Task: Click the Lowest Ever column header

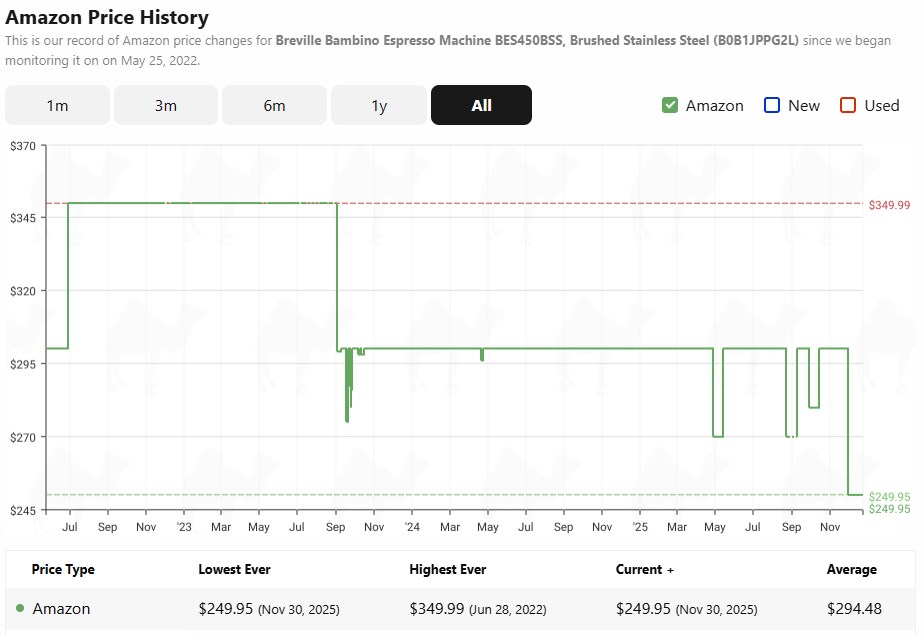Action: click(x=235, y=569)
